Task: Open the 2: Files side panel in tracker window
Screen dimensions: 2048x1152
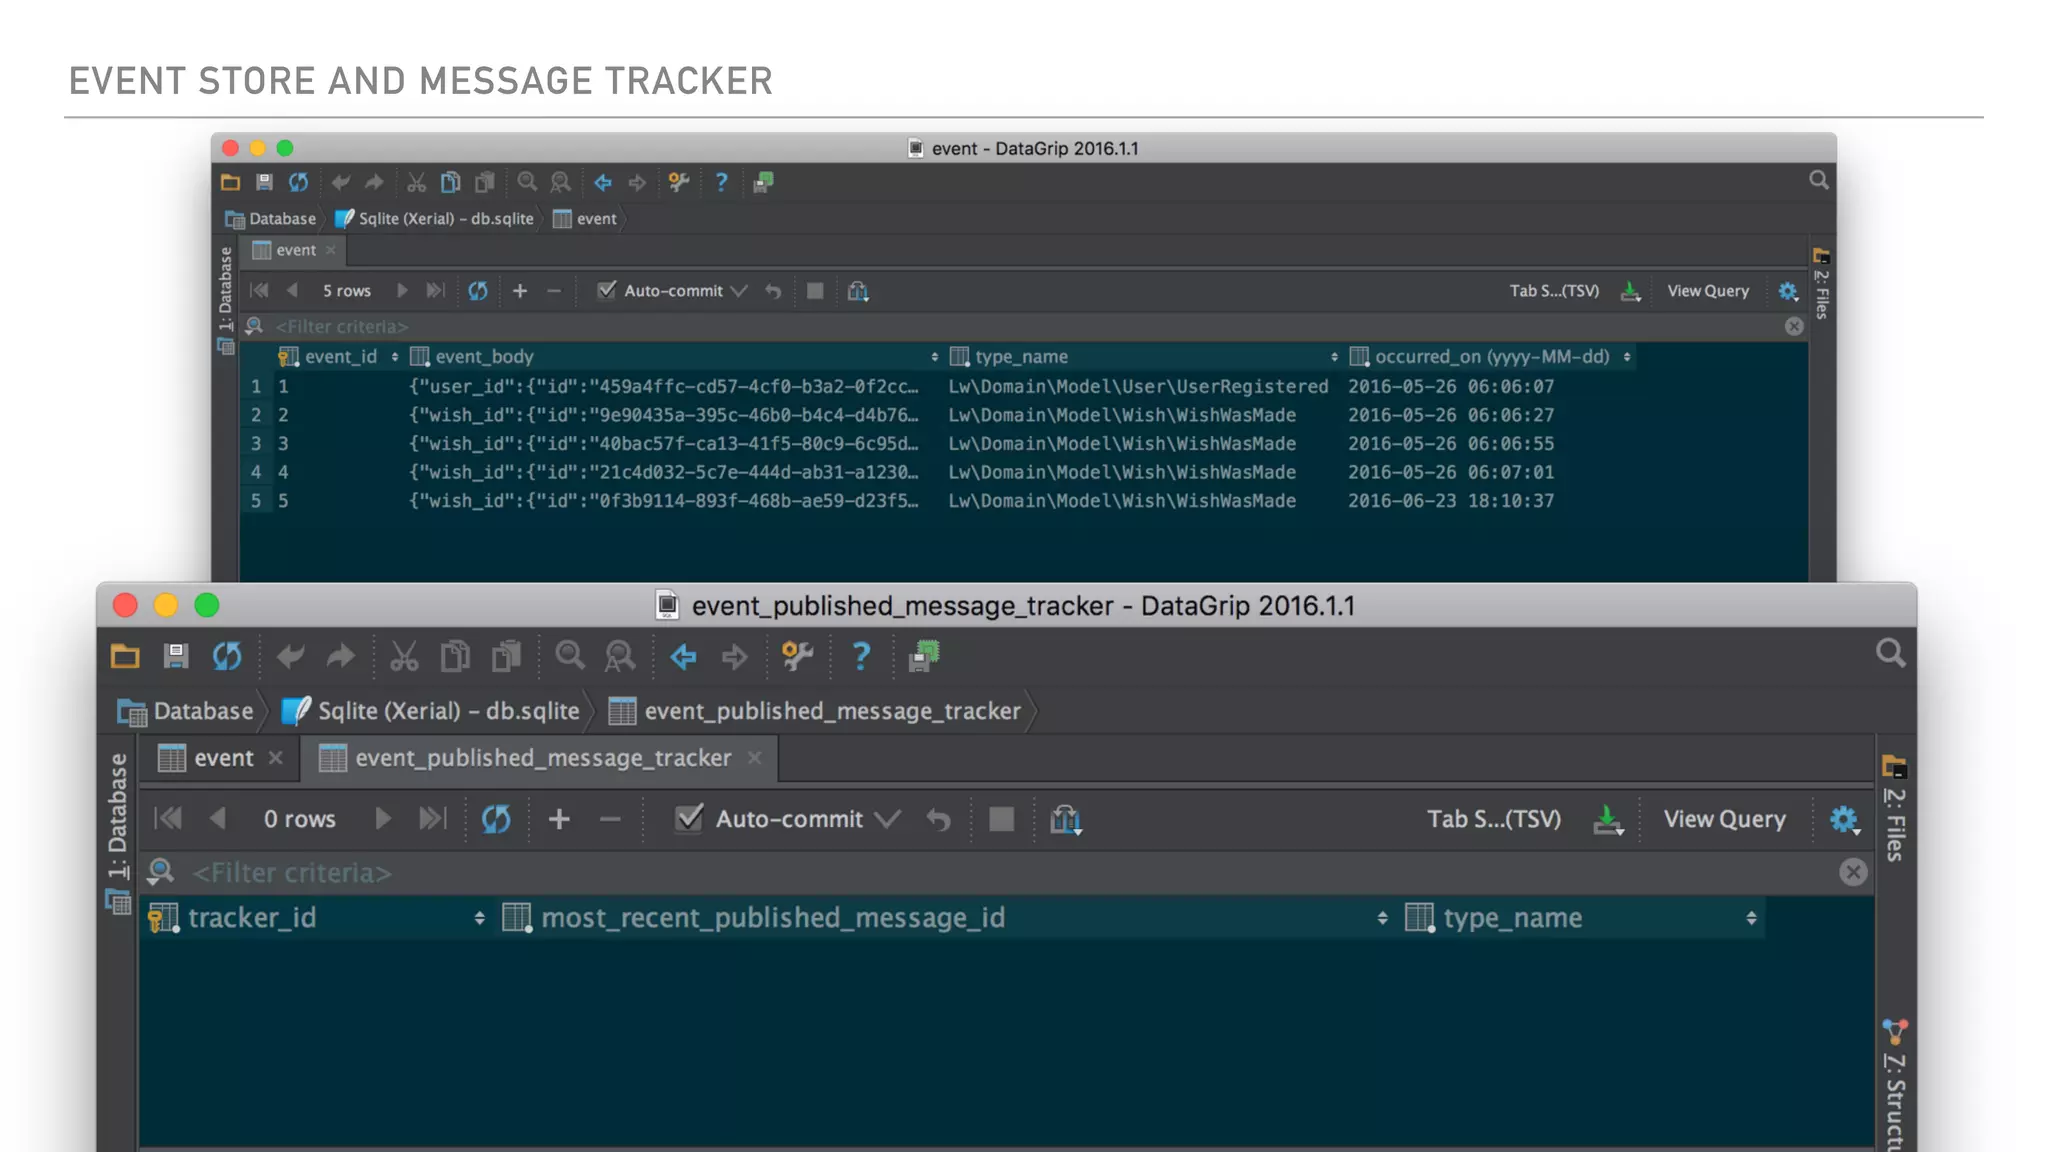Action: coord(1894,810)
